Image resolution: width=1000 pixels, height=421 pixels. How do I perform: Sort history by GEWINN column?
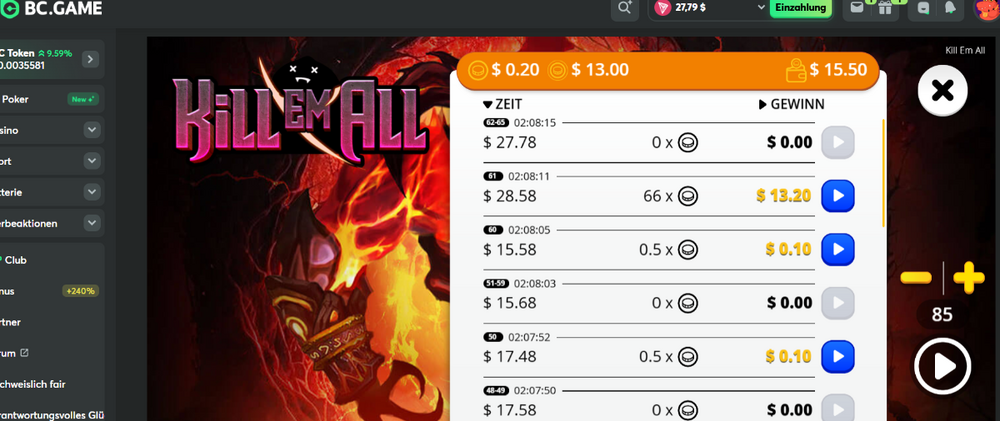tap(791, 105)
